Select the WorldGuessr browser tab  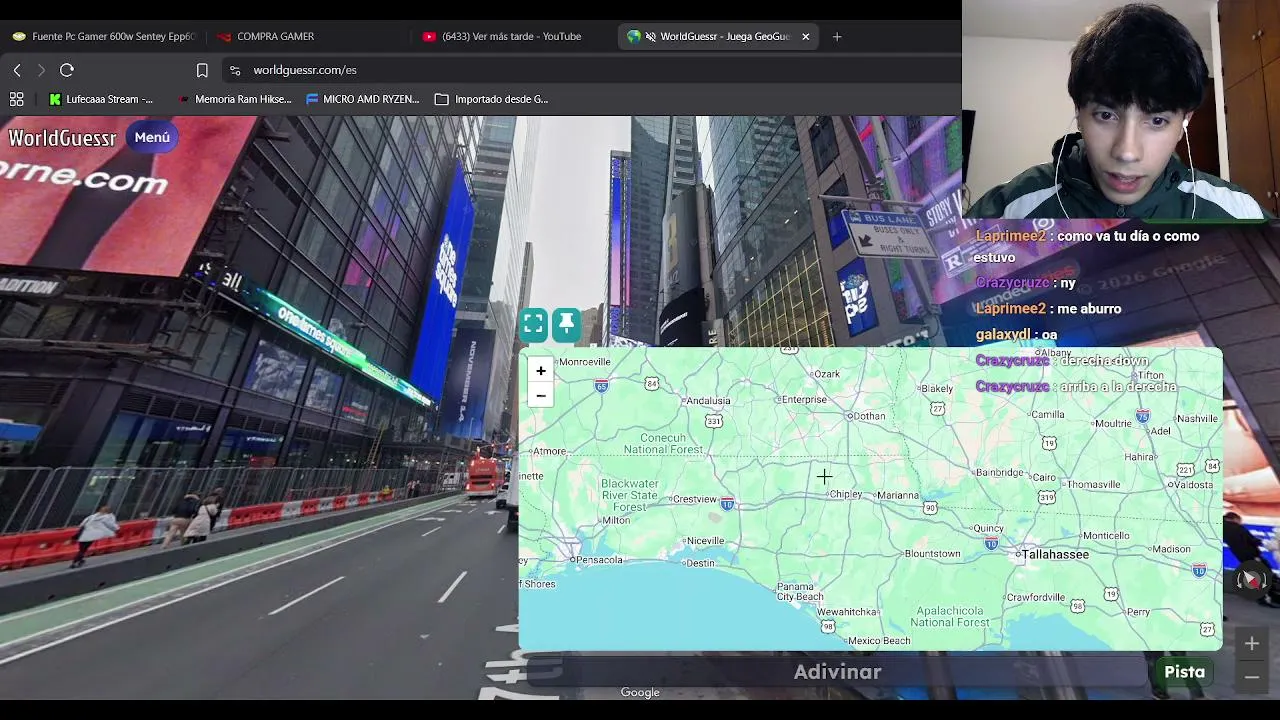tap(718, 36)
